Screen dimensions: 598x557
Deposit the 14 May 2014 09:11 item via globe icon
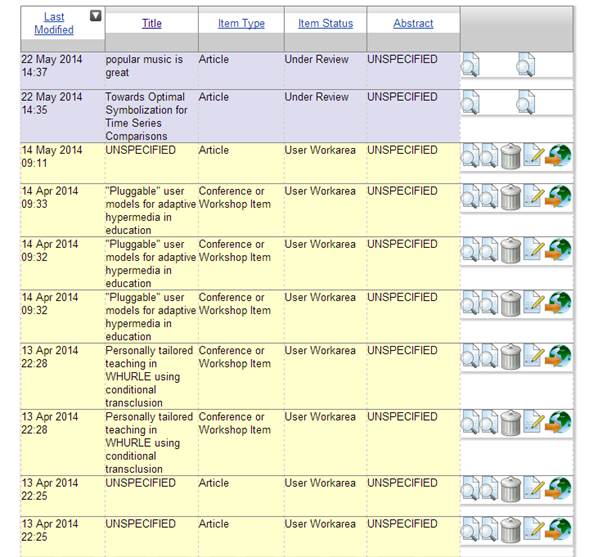coord(558,155)
